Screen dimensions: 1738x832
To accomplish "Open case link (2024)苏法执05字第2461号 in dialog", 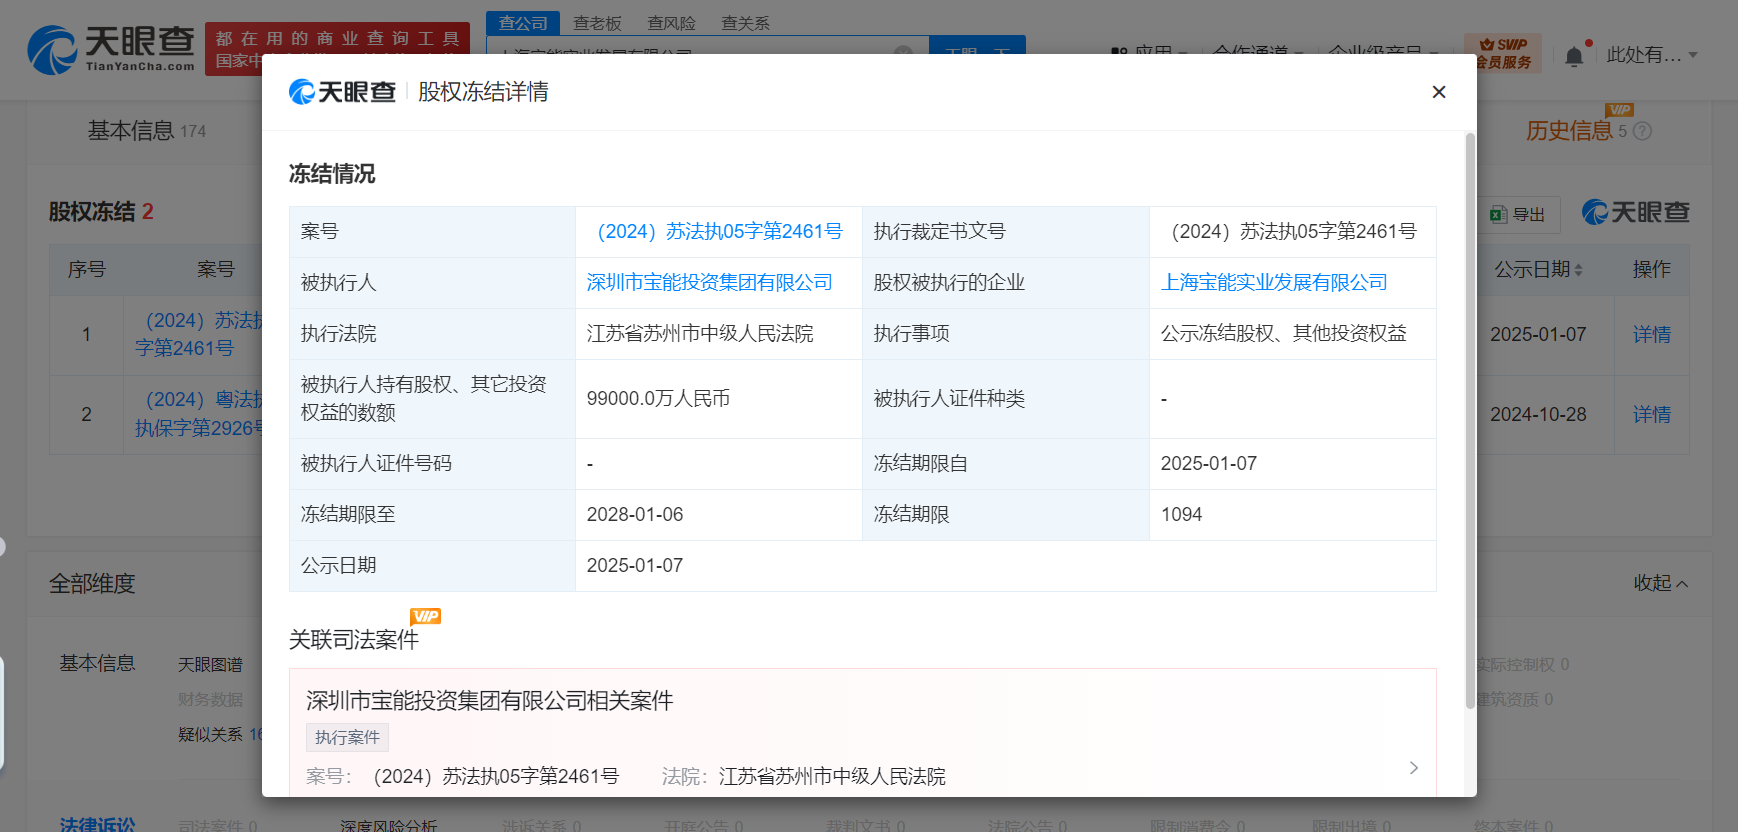I will click(x=720, y=232).
